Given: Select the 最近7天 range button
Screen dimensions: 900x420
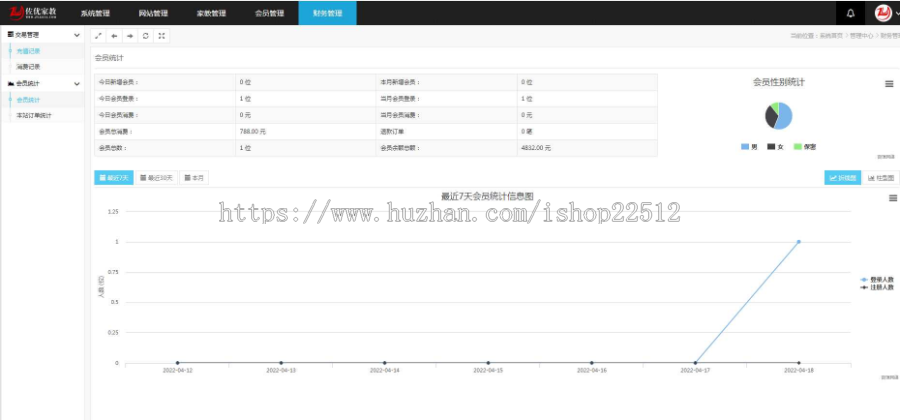Looking at the screenshot, I should [114, 178].
